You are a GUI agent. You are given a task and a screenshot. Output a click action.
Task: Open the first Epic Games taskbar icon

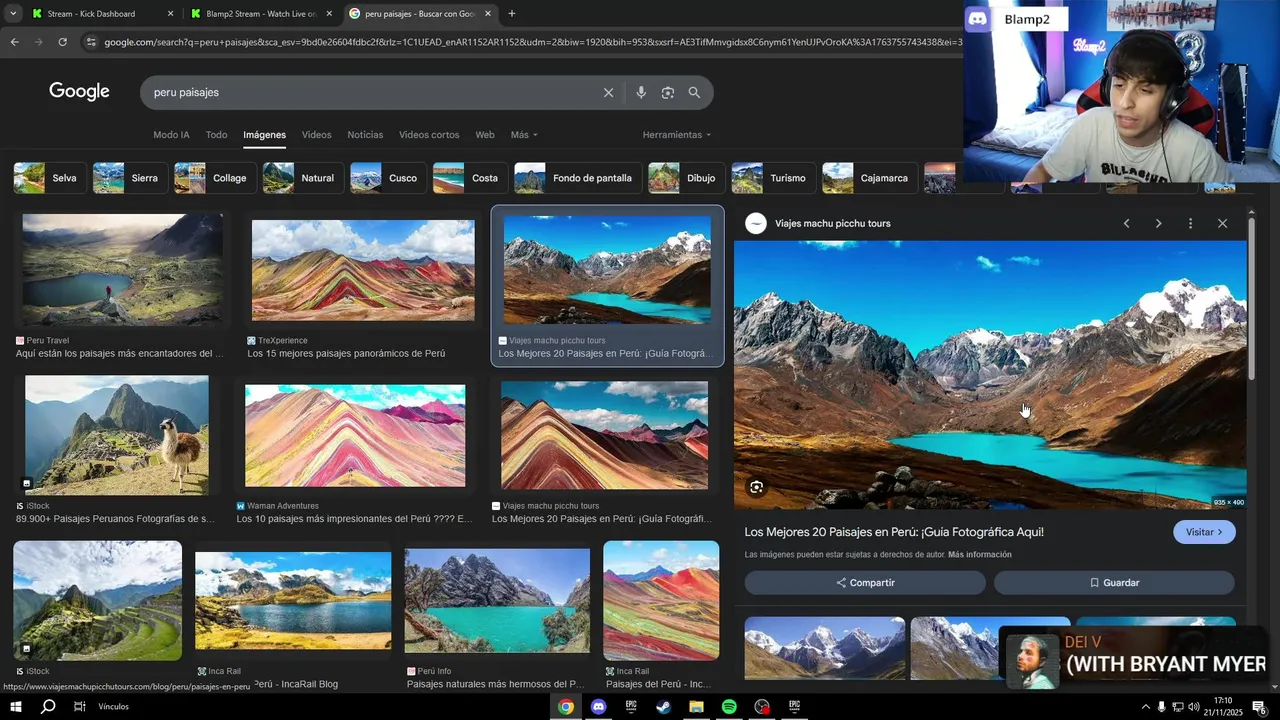pyautogui.click(x=631, y=706)
